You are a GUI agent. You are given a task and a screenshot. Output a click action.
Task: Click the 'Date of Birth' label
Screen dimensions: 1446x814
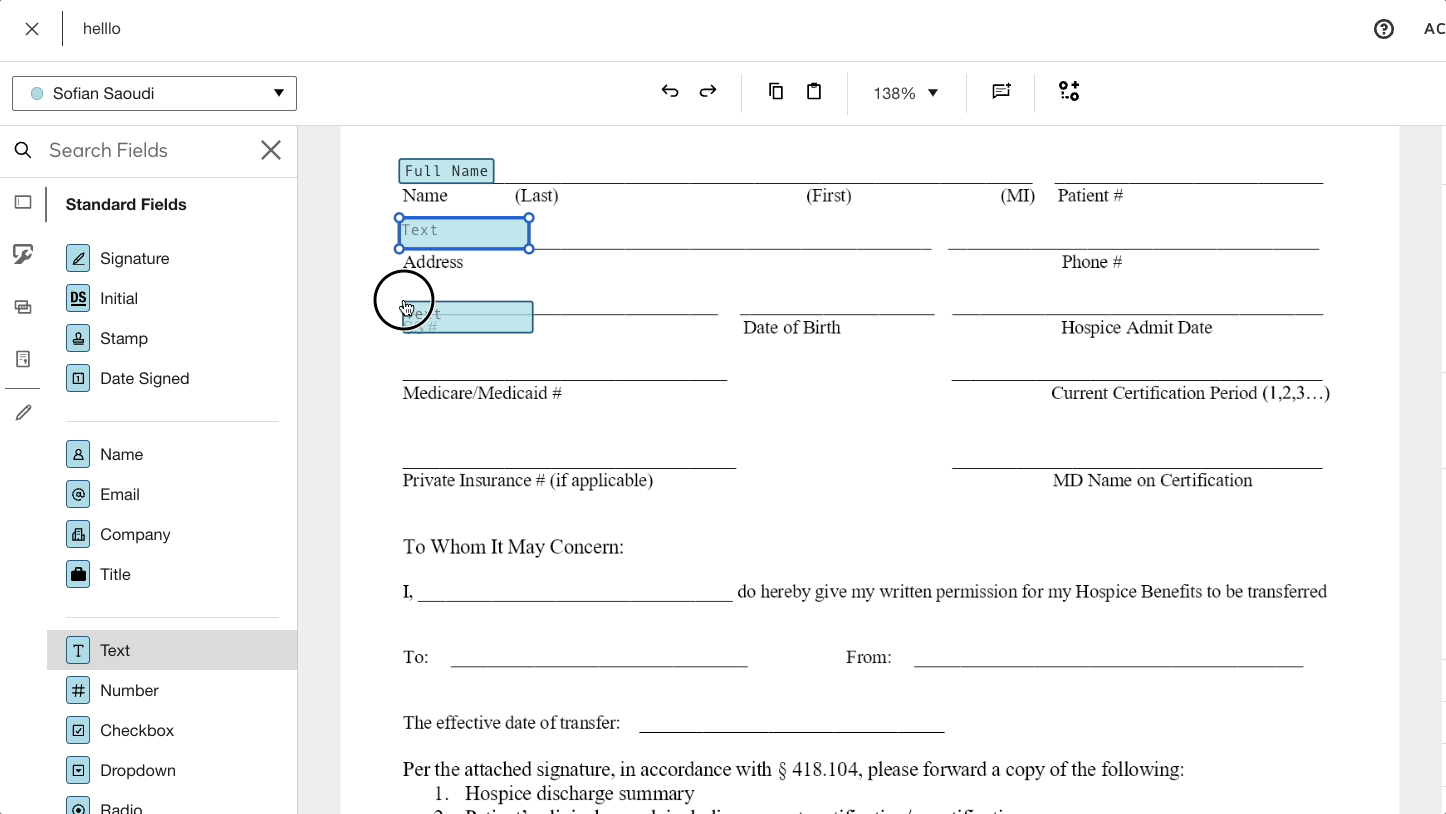click(792, 328)
